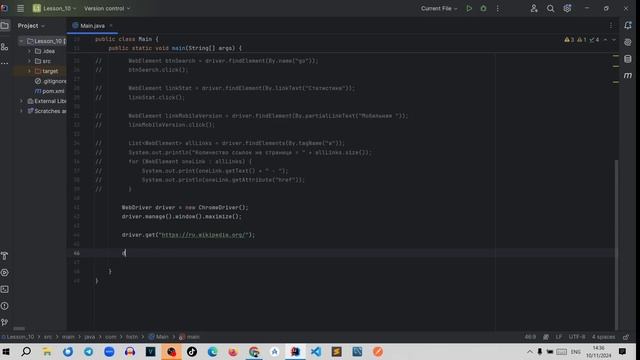
Task: Open the Lesson_10 project dropdown
Action: pos(54,8)
